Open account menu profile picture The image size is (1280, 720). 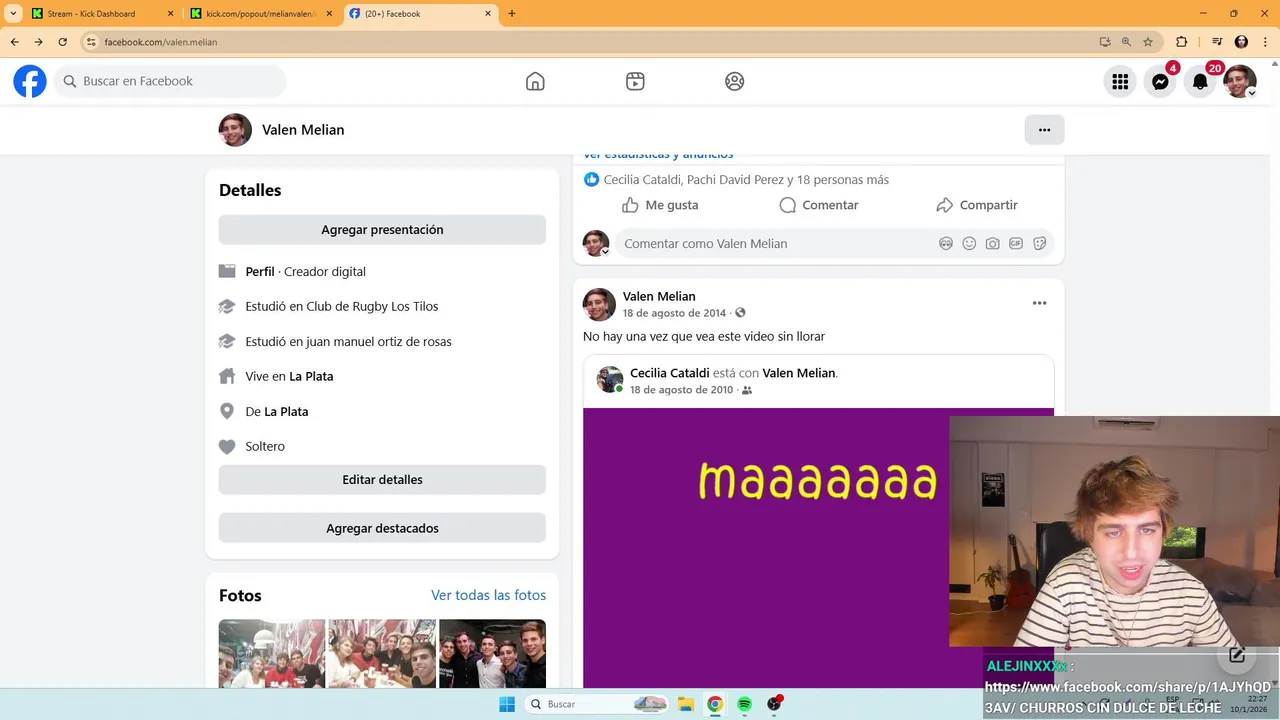[x=1240, y=82]
